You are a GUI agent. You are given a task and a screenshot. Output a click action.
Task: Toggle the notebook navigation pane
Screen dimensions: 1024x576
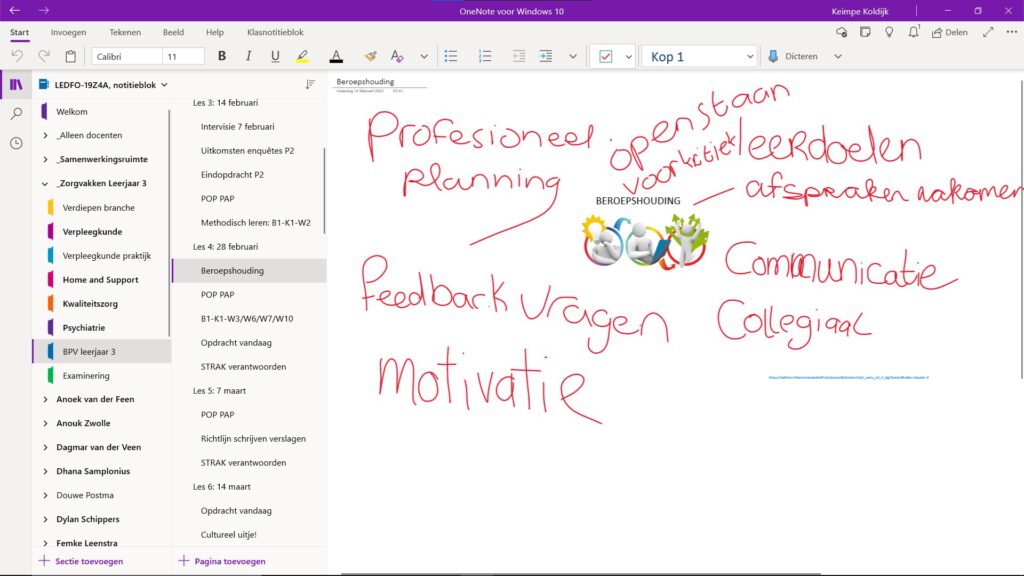click(x=16, y=85)
